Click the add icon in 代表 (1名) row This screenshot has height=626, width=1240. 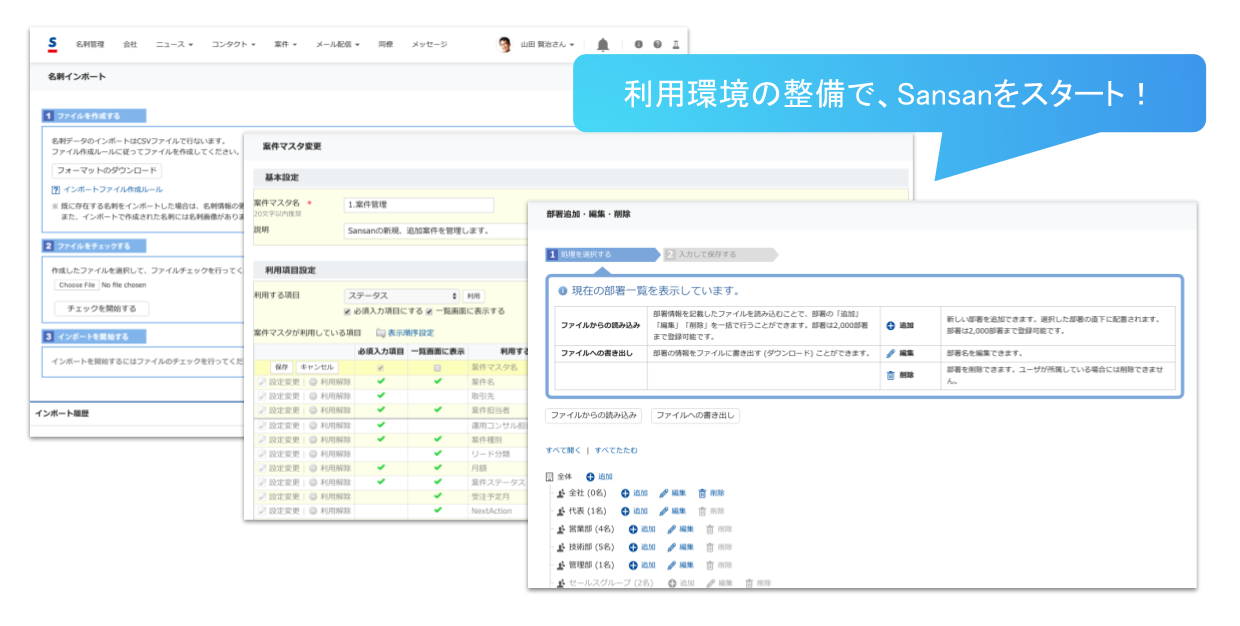(x=625, y=511)
